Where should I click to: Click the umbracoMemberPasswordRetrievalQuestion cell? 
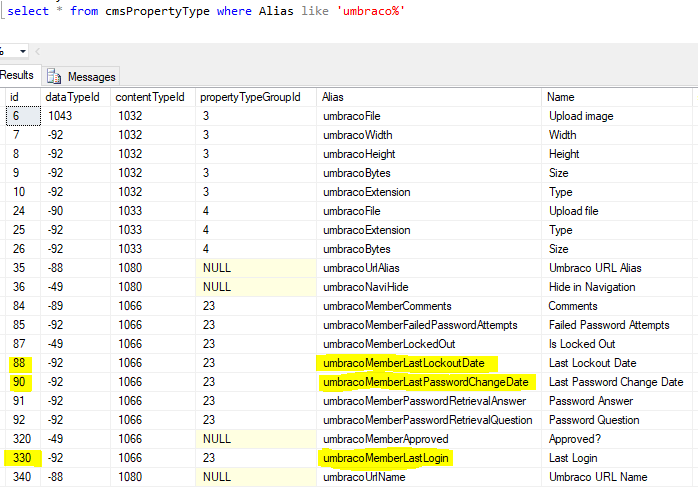tap(429, 420)
